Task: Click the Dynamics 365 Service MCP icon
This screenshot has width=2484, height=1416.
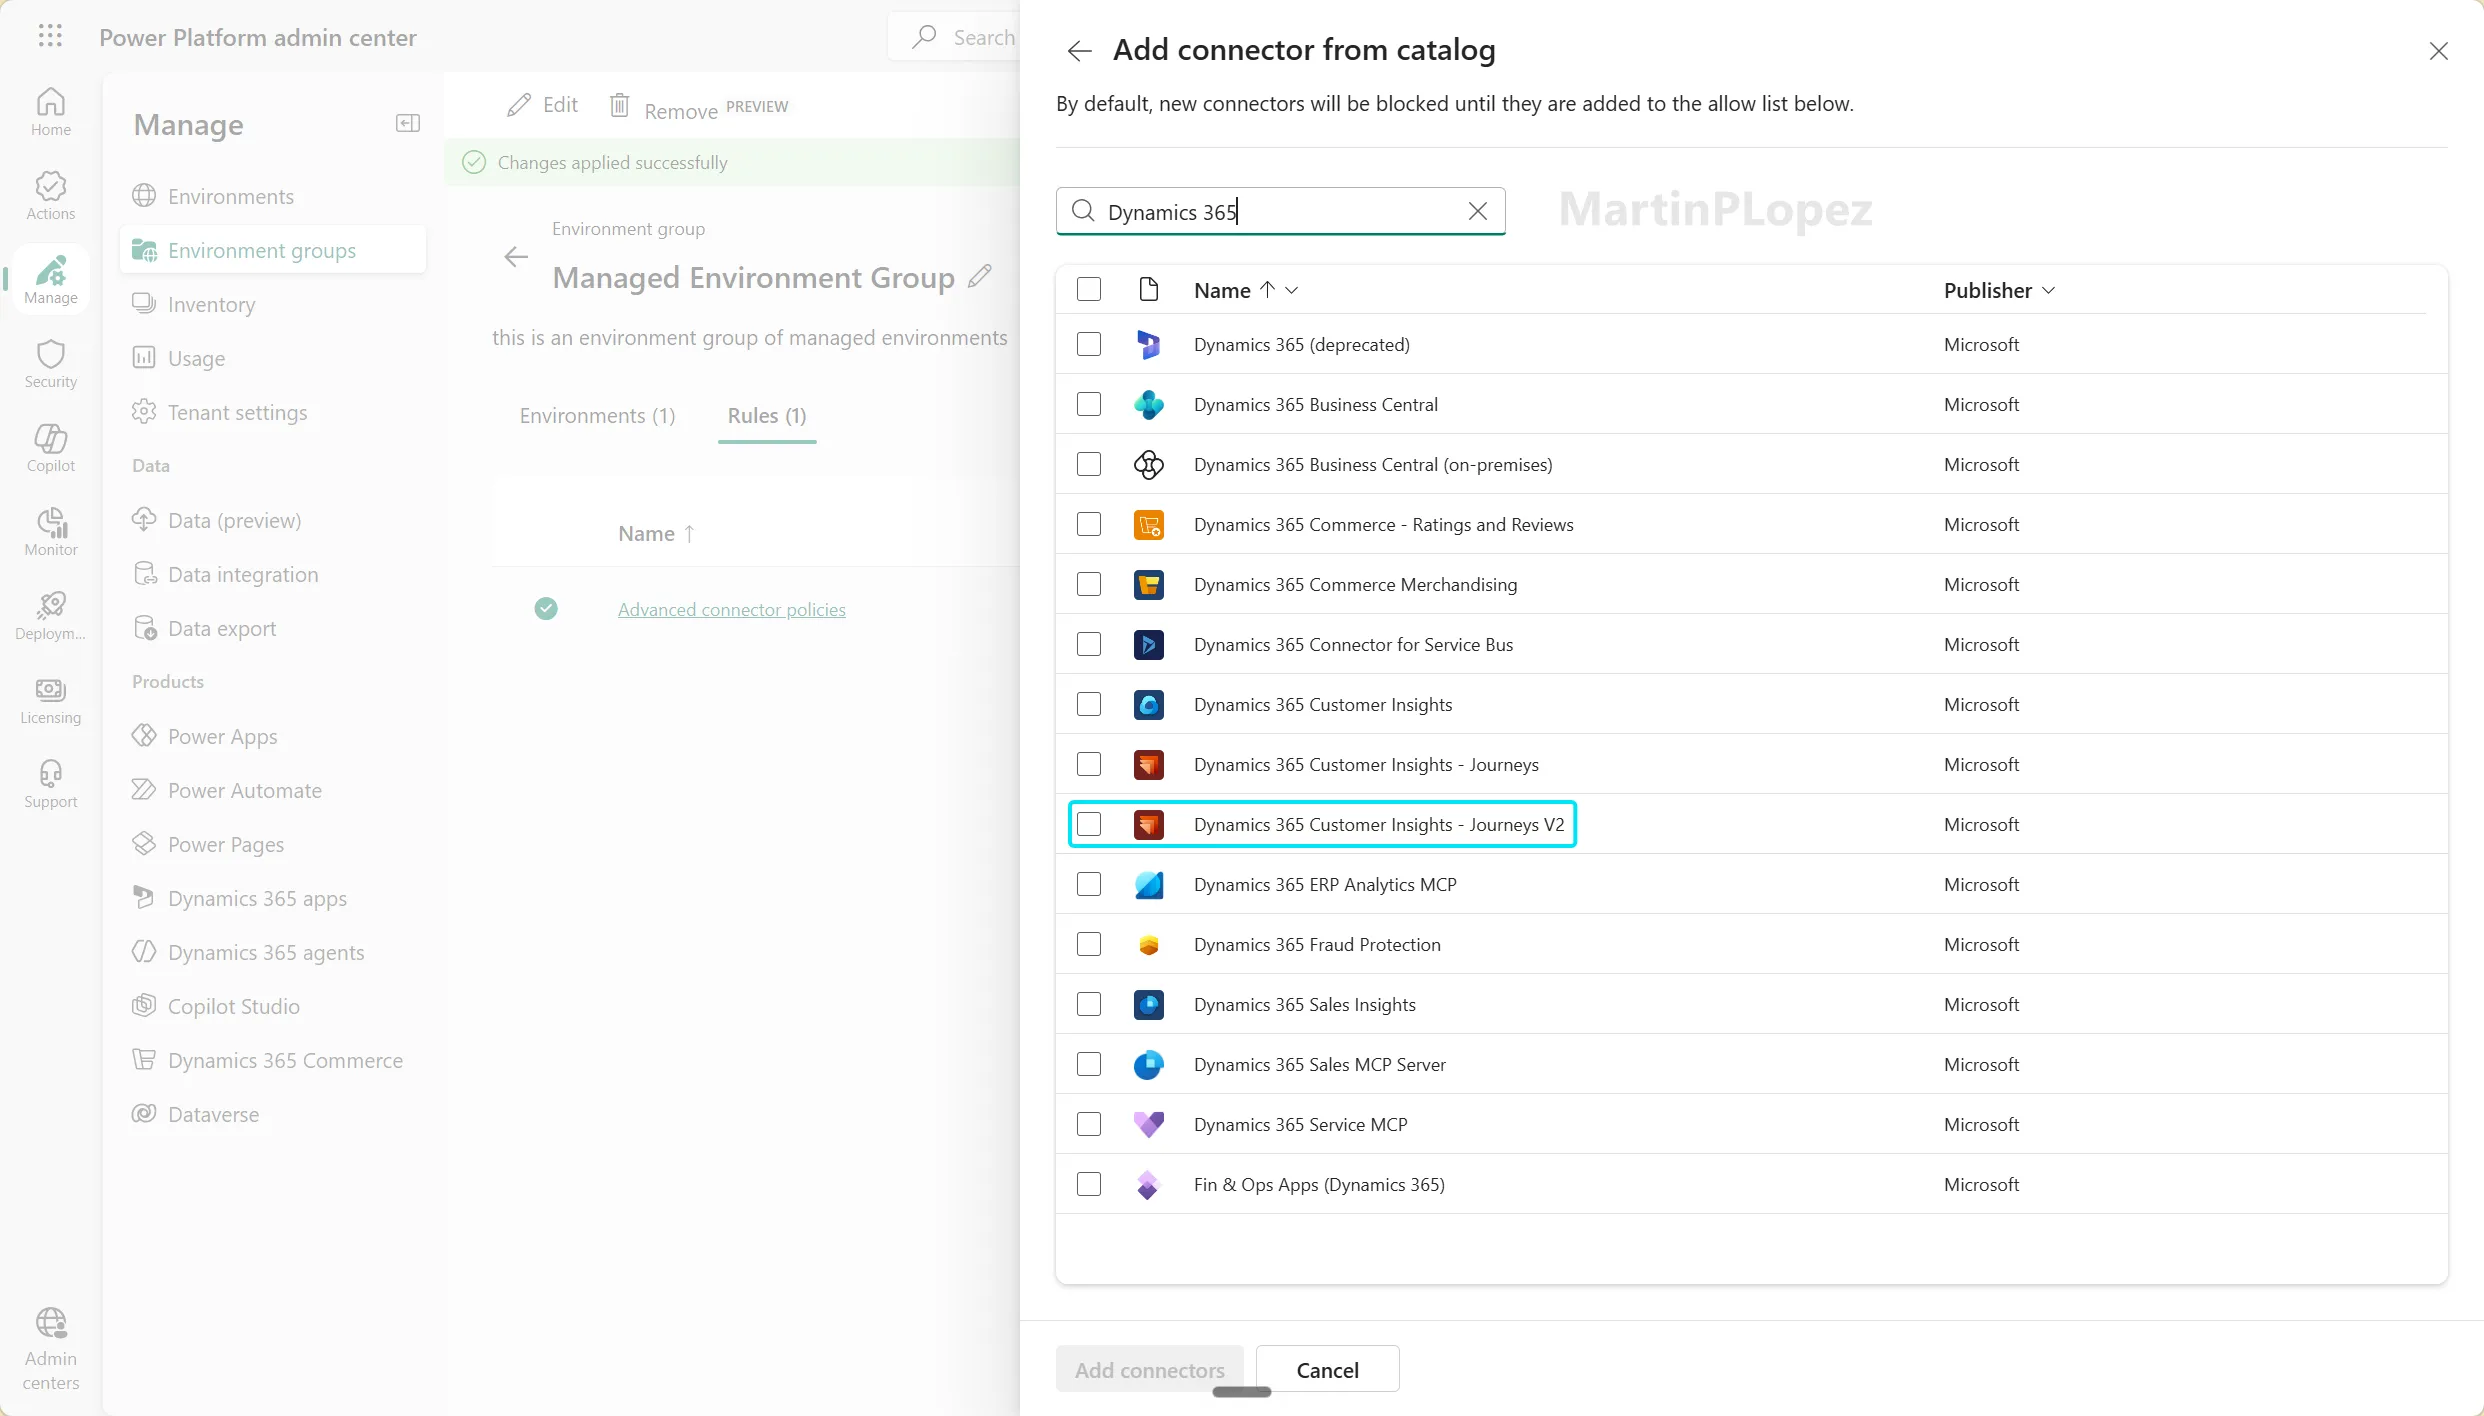Action: point(1148,1124)
